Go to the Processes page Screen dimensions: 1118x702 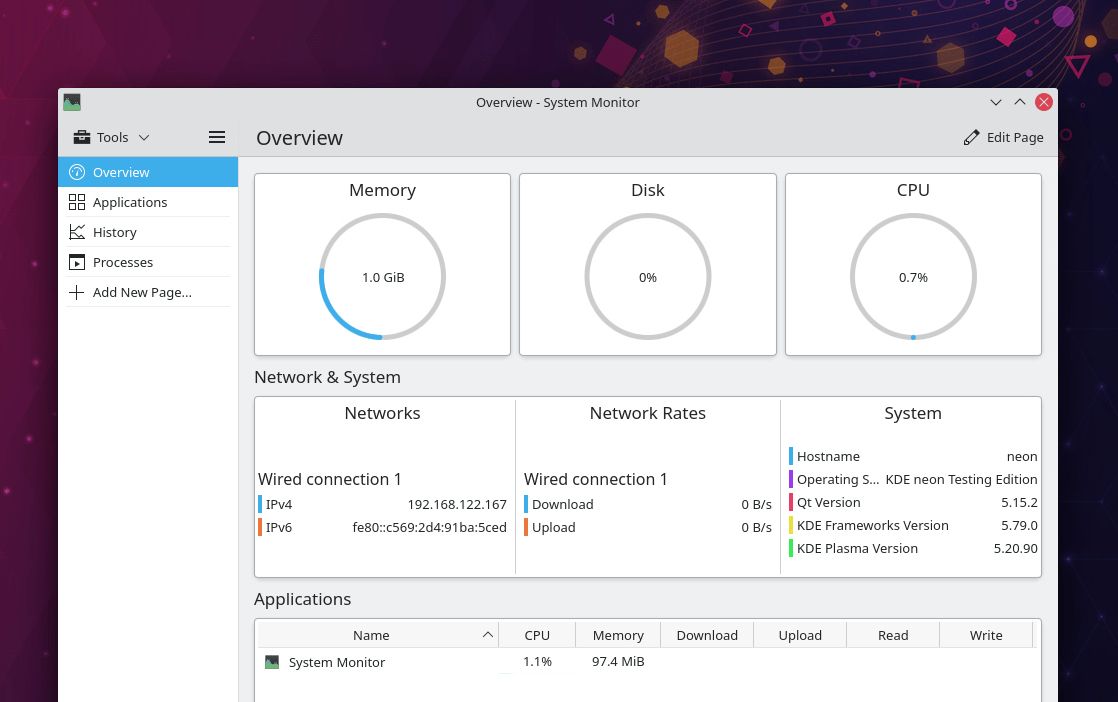148,262
